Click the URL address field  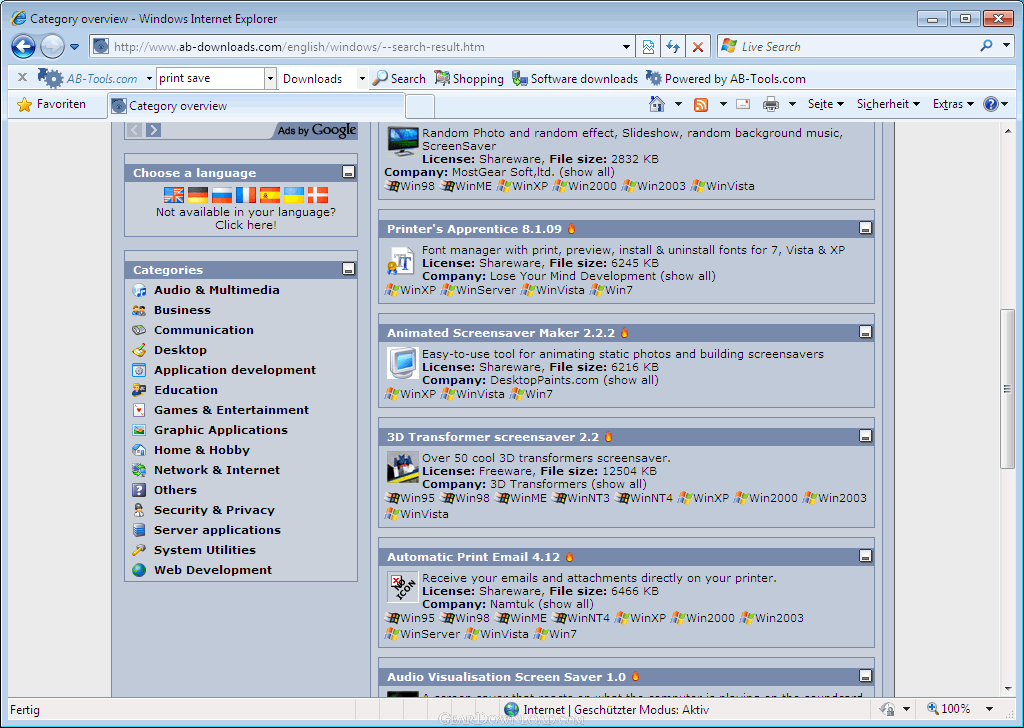click(x=364, y=46)
